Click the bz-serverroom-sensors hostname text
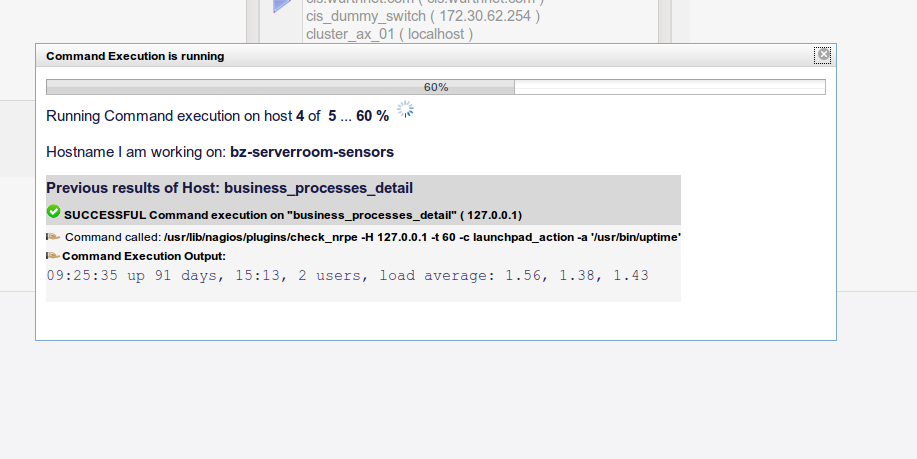 [x=312, y=152]
